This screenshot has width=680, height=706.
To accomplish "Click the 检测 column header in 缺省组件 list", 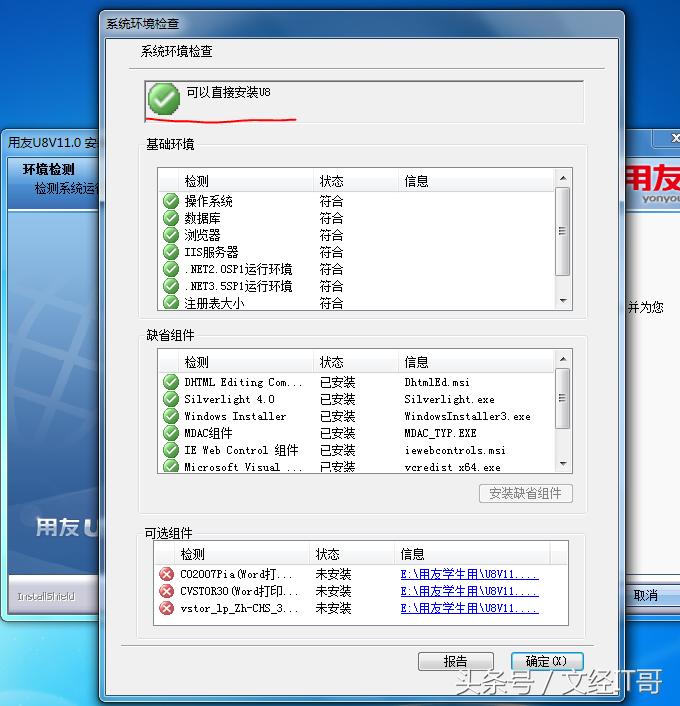I will pyautogui.click(x=246, y=362).
